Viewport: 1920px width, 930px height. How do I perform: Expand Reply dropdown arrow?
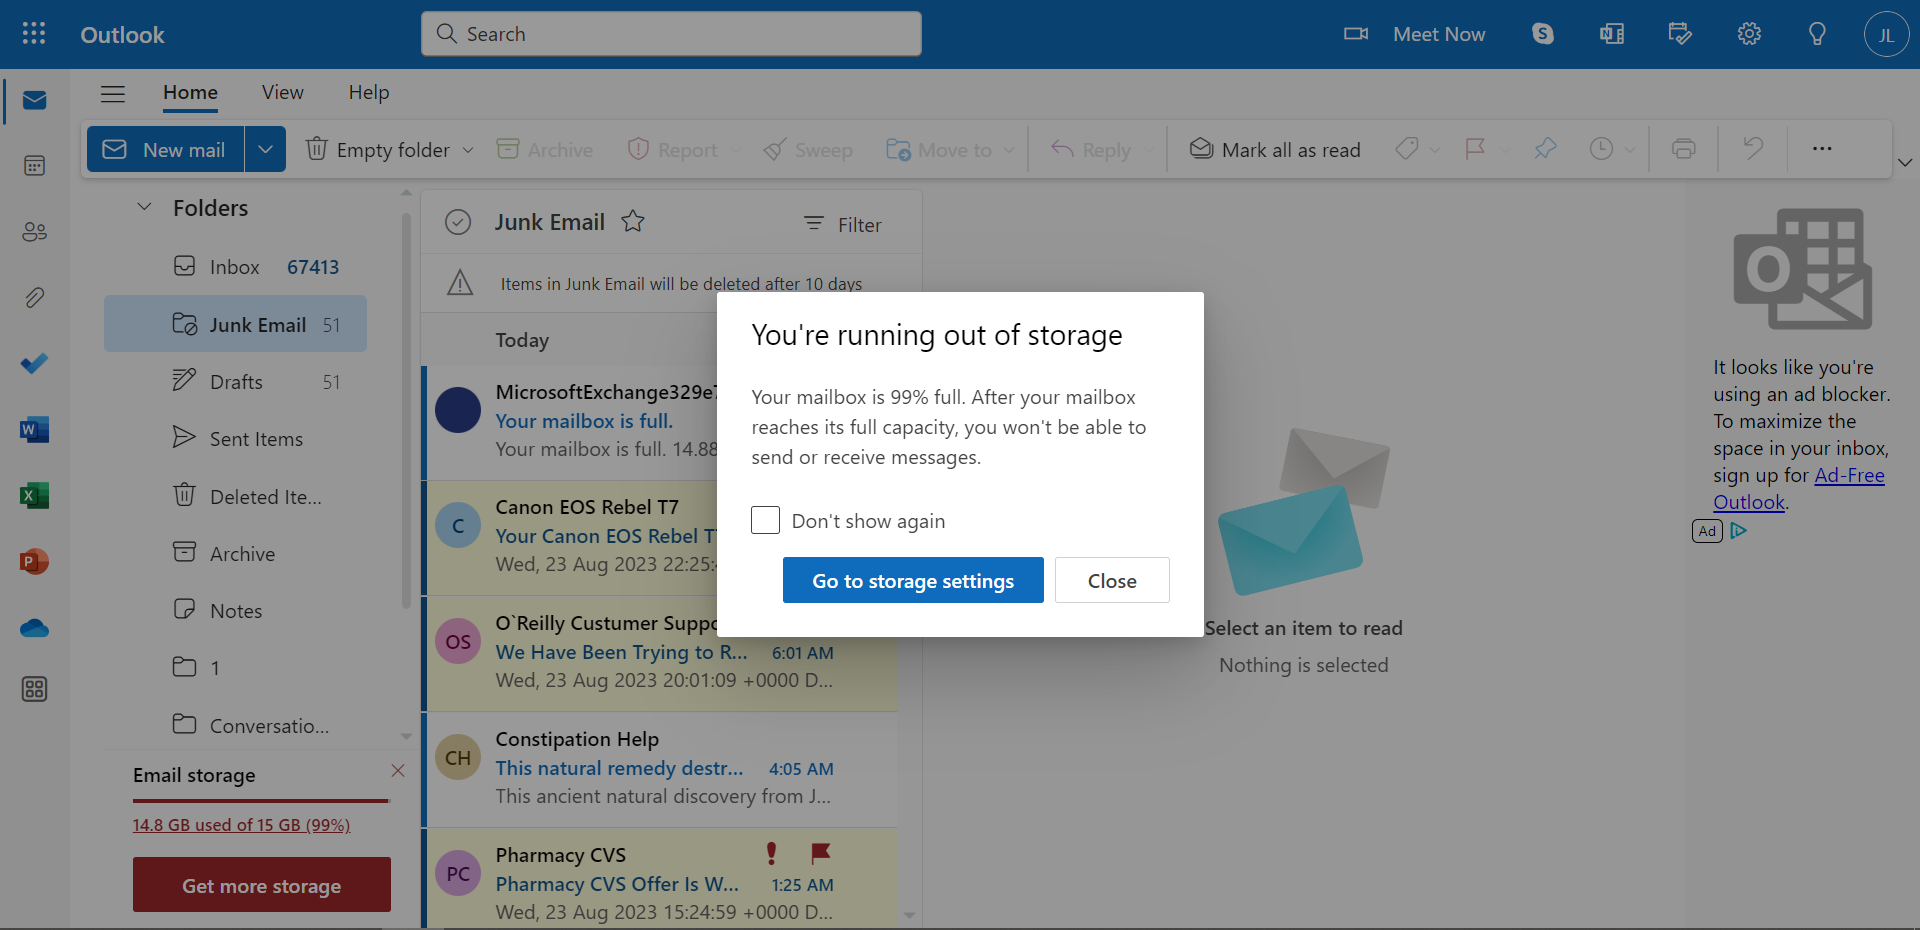coord(1148,150)
